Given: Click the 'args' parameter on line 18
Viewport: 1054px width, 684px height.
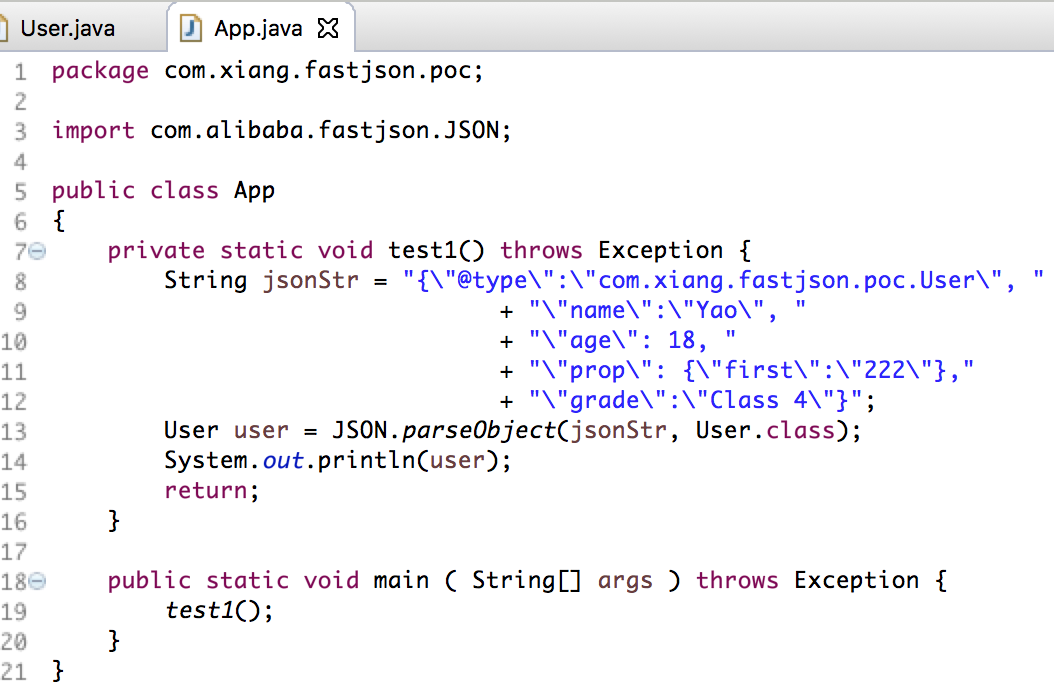Looking at the screenshot, I should click(625, 581).
